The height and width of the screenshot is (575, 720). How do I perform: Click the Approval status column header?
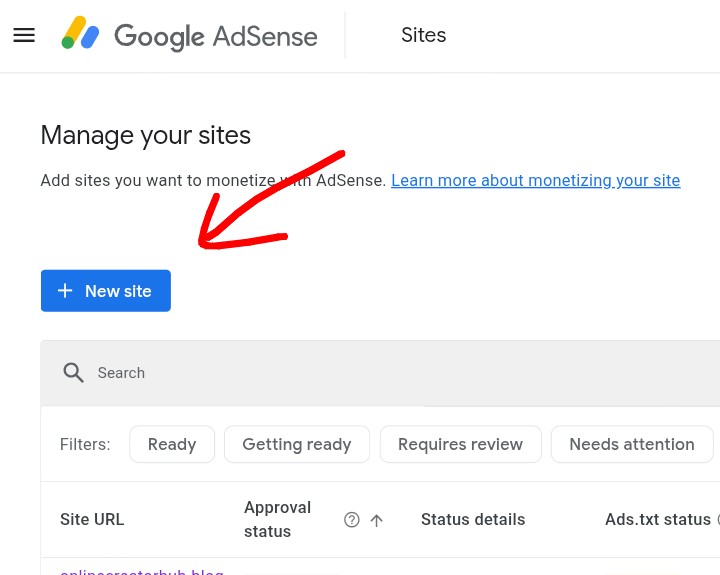(x=277, y=519)
